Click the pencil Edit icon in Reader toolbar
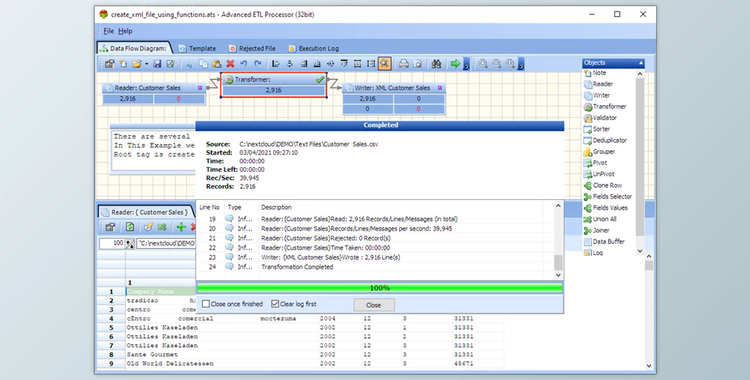The image size is (750, 380). click(148, 227)
